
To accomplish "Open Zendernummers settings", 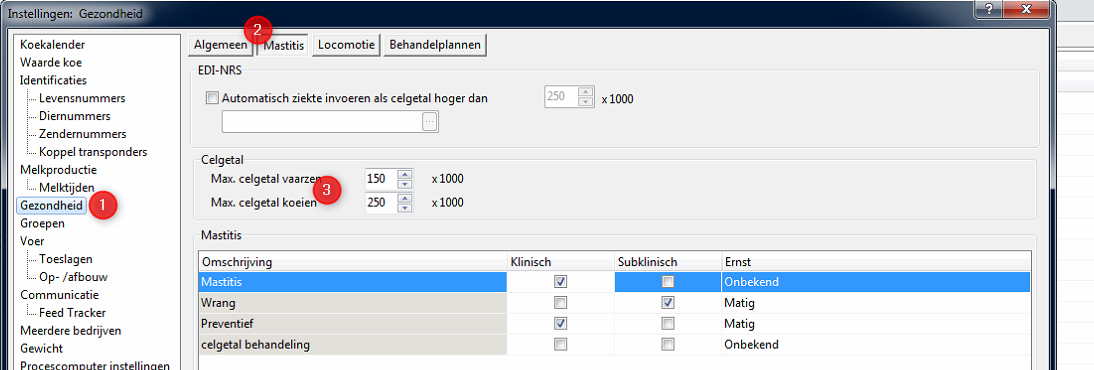I will click(83, 133).
